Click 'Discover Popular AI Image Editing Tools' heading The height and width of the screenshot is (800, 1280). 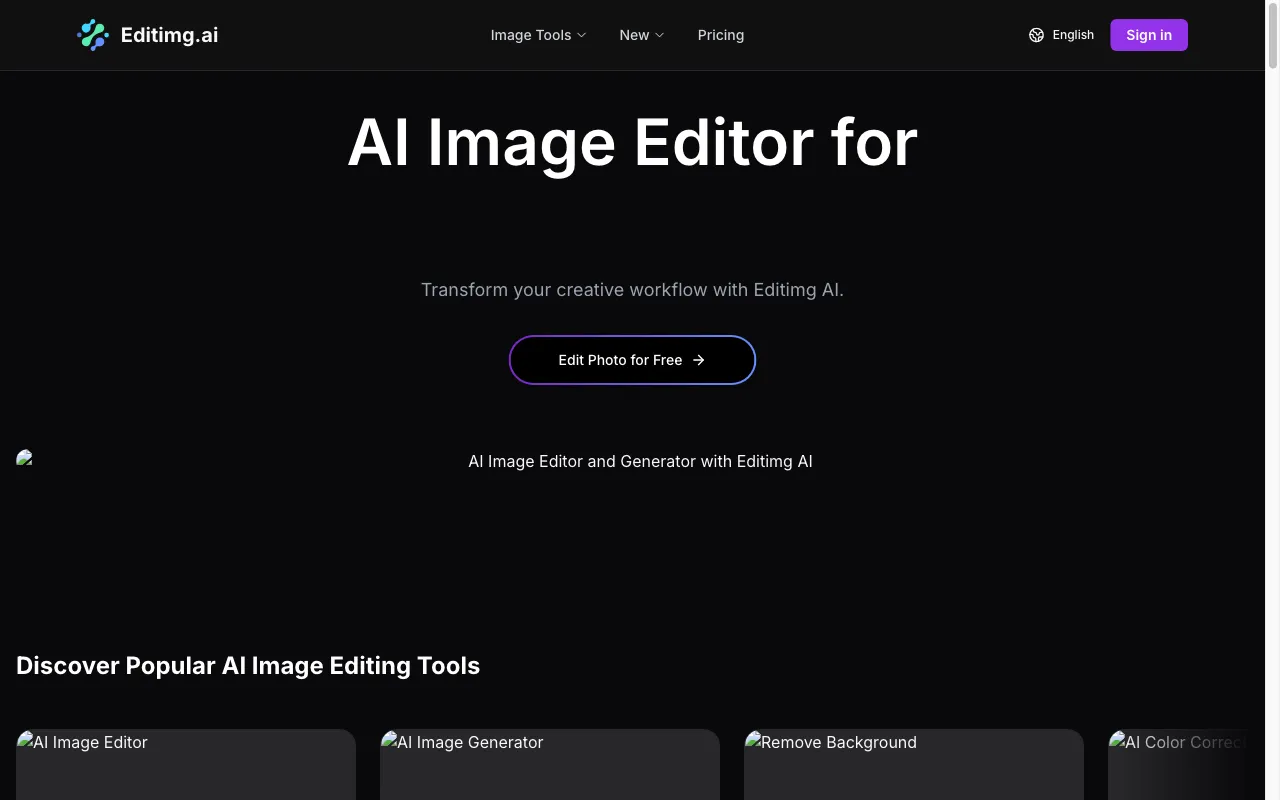(x=248, y=666)
